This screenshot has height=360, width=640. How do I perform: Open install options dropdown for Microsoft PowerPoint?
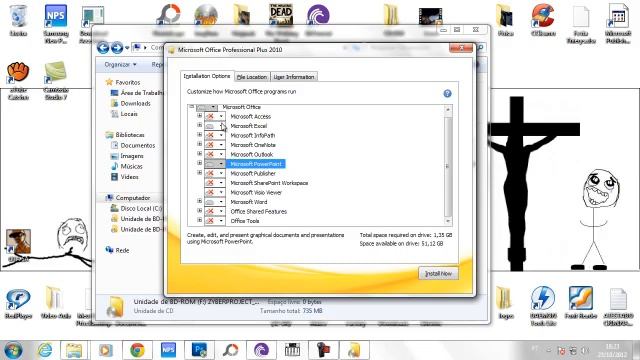tap(215, 164)
